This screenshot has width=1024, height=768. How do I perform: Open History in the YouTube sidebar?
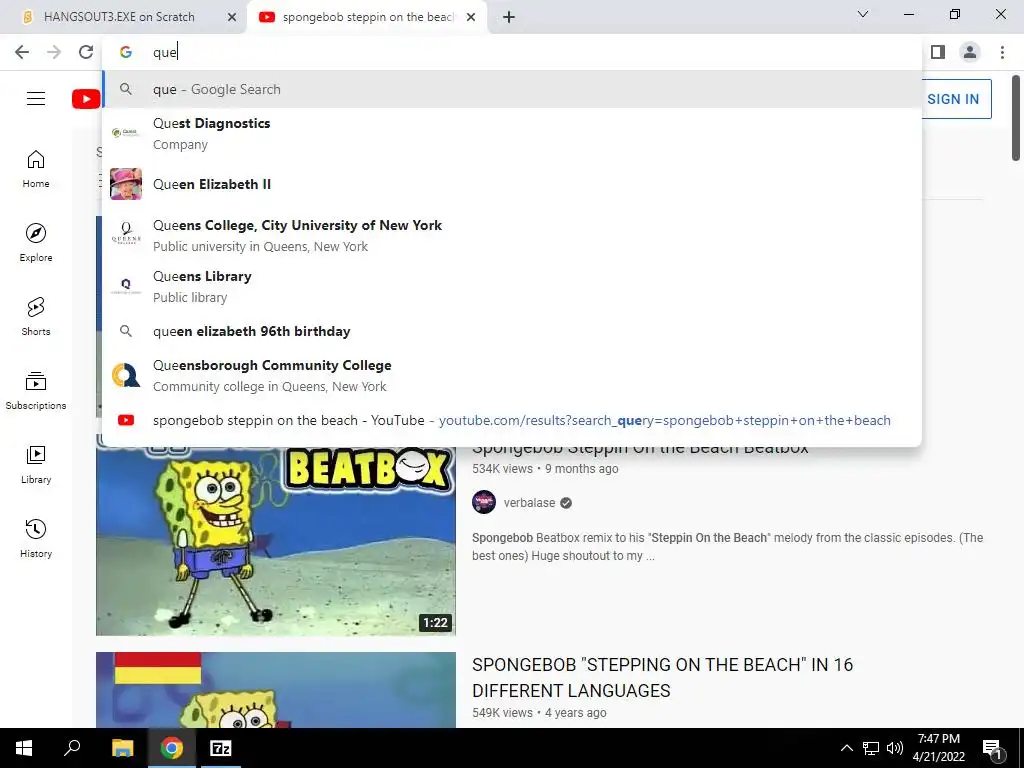(36, 538)
